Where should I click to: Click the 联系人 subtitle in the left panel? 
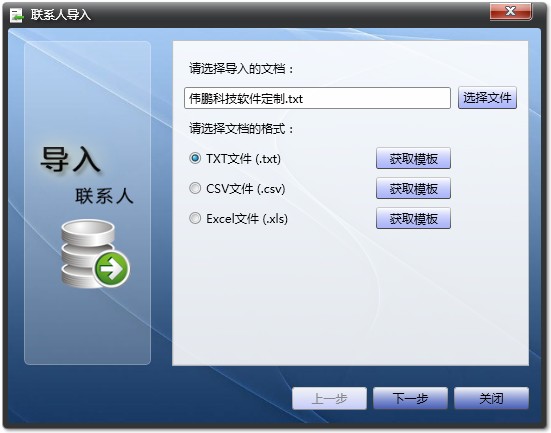[x=104, y=196]
